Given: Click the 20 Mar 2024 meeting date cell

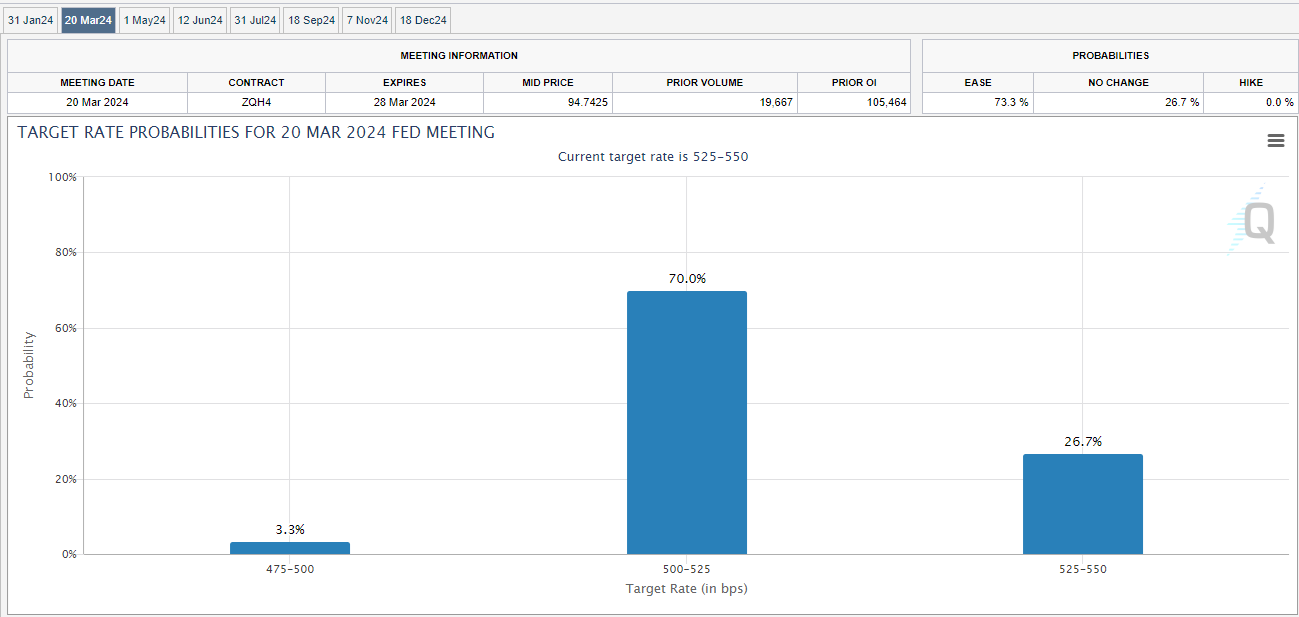Looking at the screenshot, I should pos(97,102).
